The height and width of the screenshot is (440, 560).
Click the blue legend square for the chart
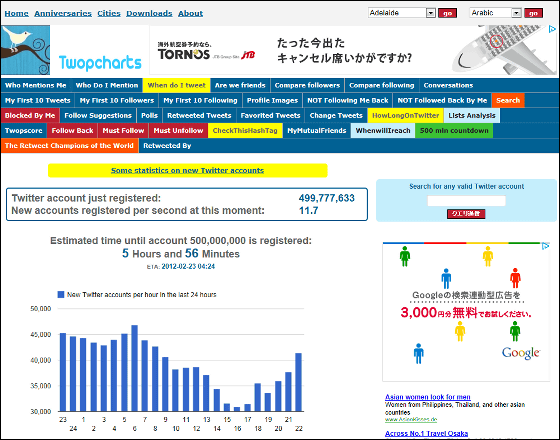(x=61, y=295)
